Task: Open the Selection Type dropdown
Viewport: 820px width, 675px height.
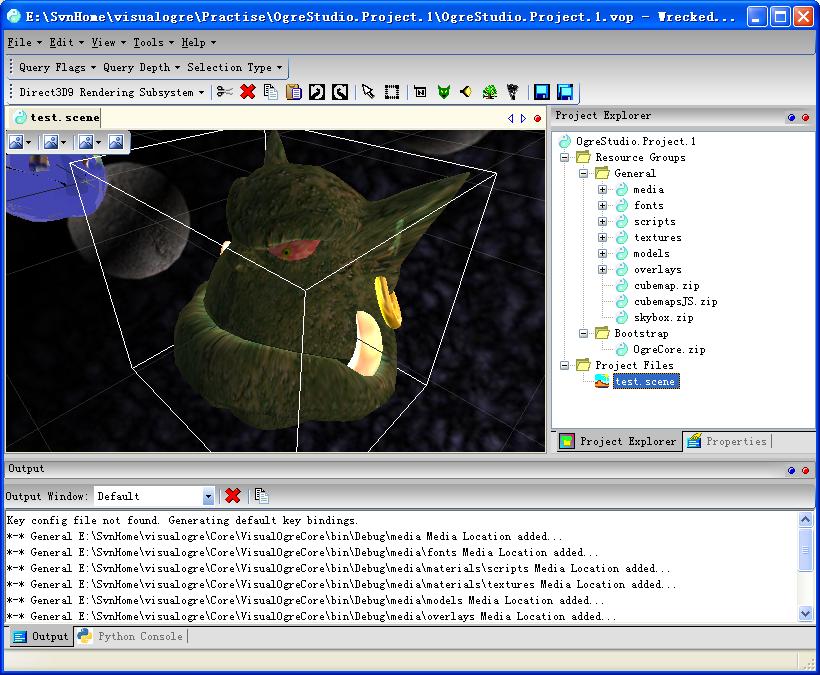Action: 234,67
